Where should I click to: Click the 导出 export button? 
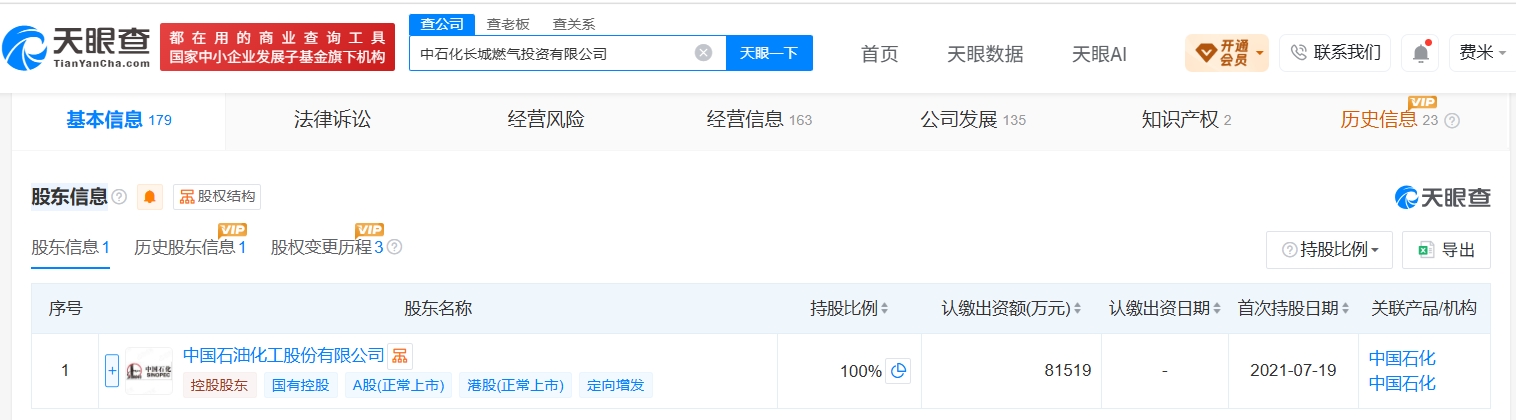pyautogui.click(x=1446, y=250)
